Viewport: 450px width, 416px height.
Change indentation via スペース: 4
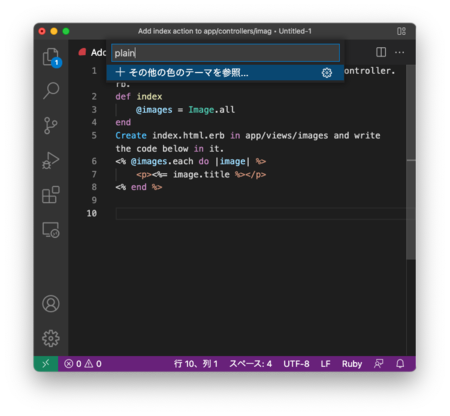(x=250, y=364)
